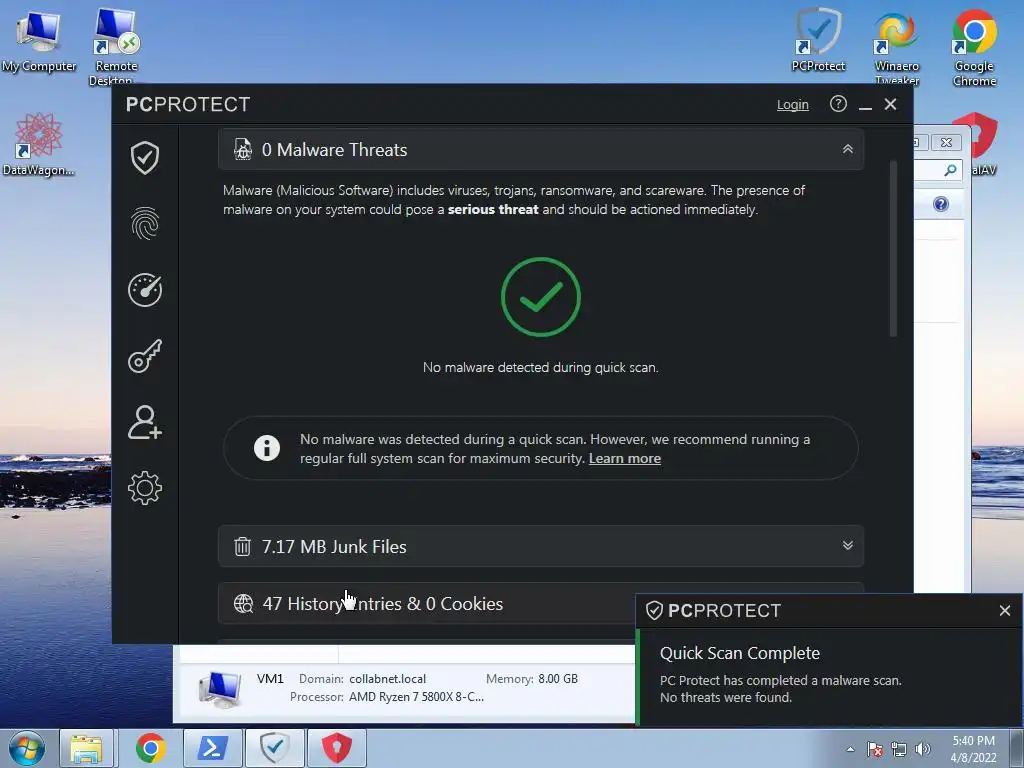Click the blue help icon in the background window

940,204
